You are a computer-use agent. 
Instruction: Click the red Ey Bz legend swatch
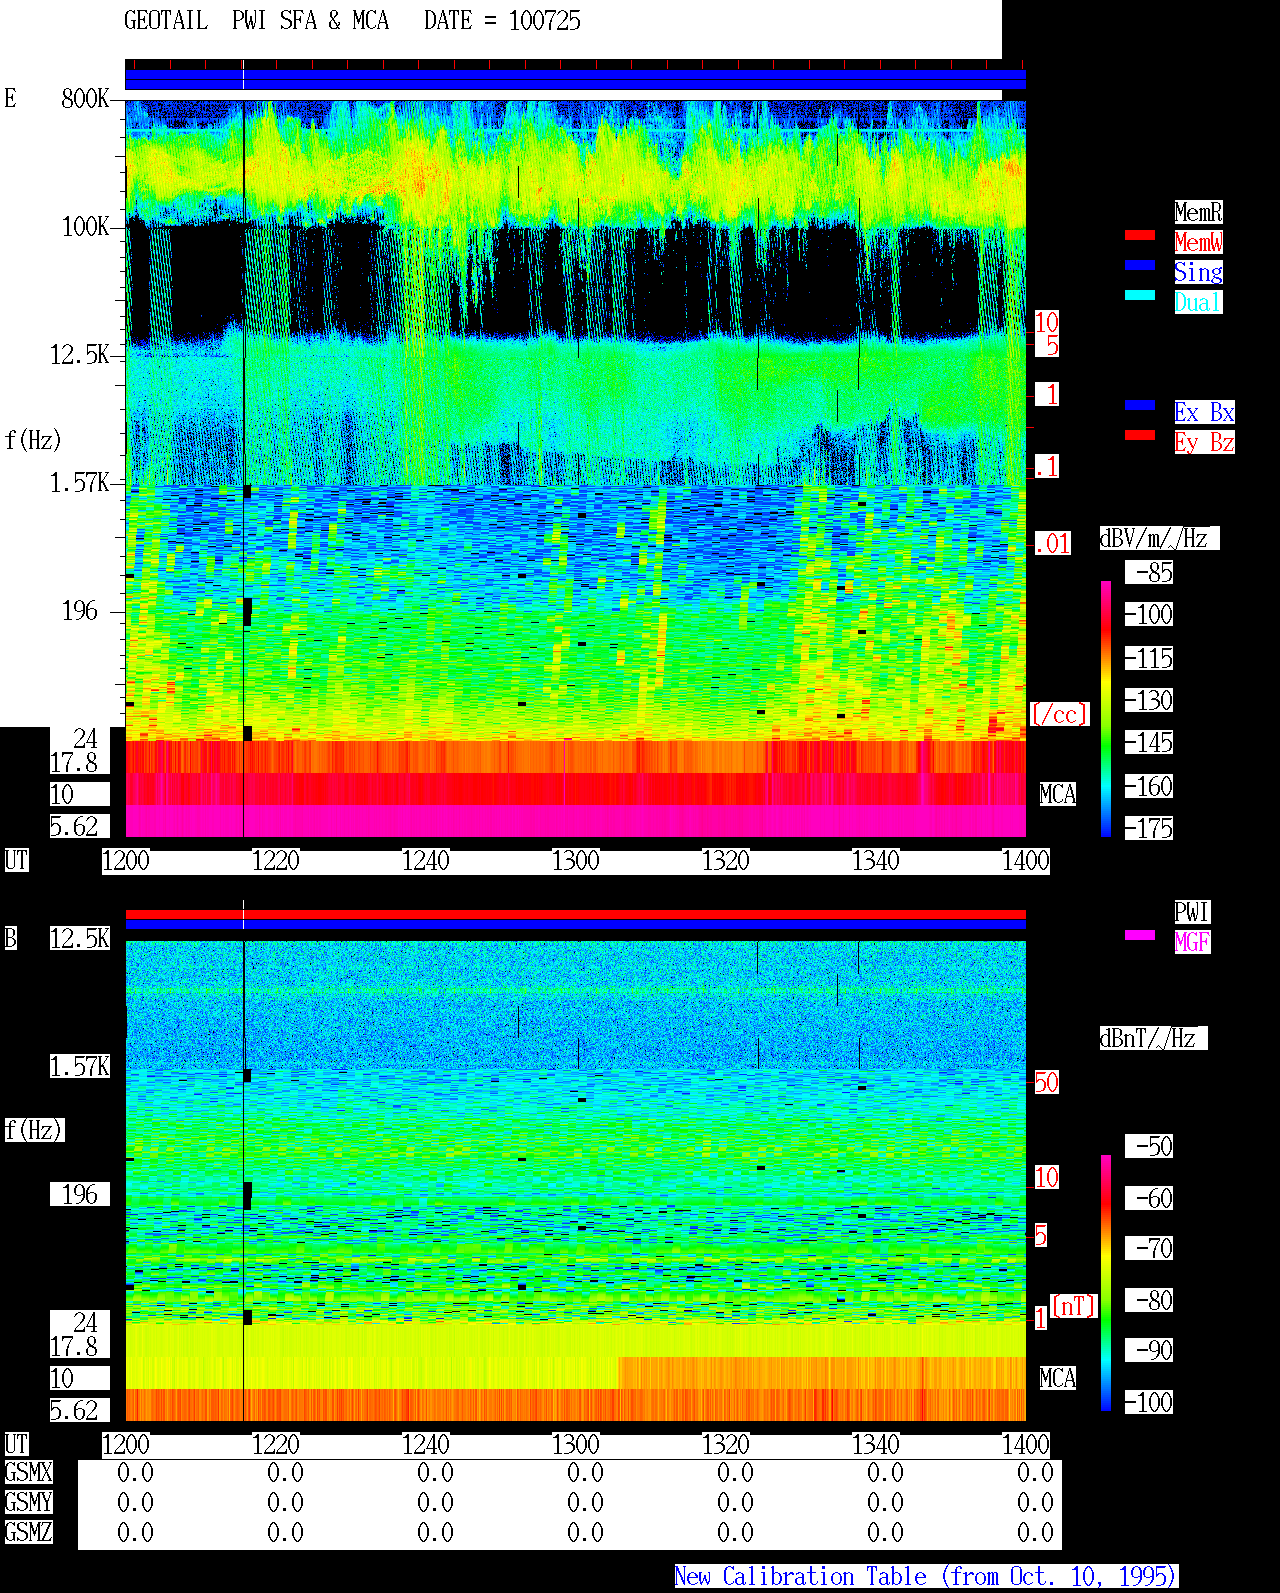pyautogui.click(x=1140, y=435)
